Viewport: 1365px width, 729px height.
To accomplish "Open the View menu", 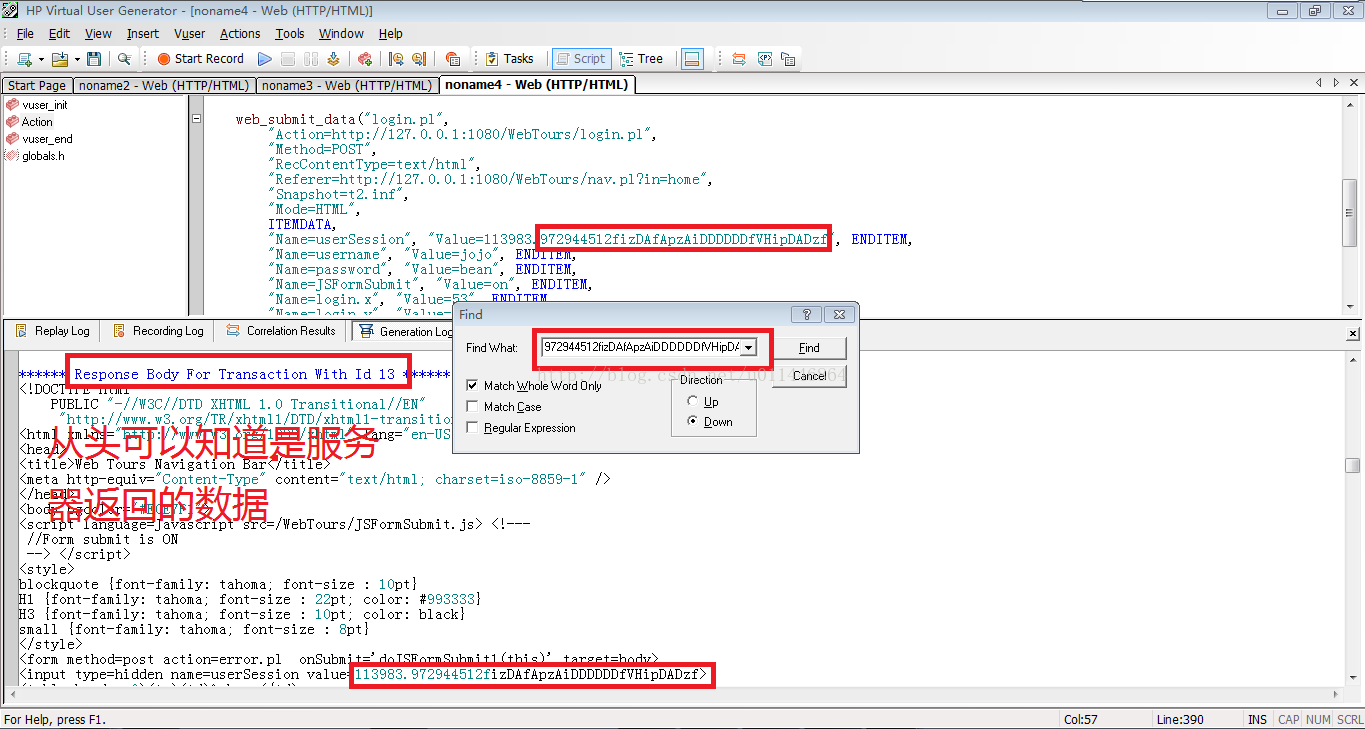I will tap(98, 34).
